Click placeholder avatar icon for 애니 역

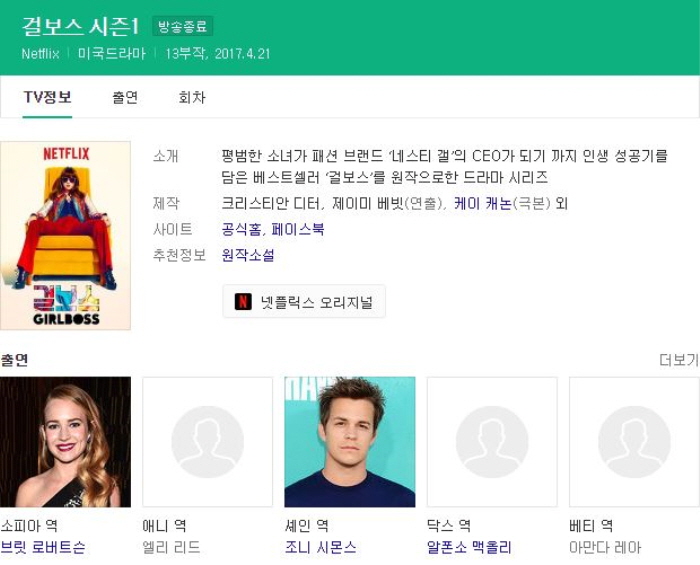coord(208,442)
